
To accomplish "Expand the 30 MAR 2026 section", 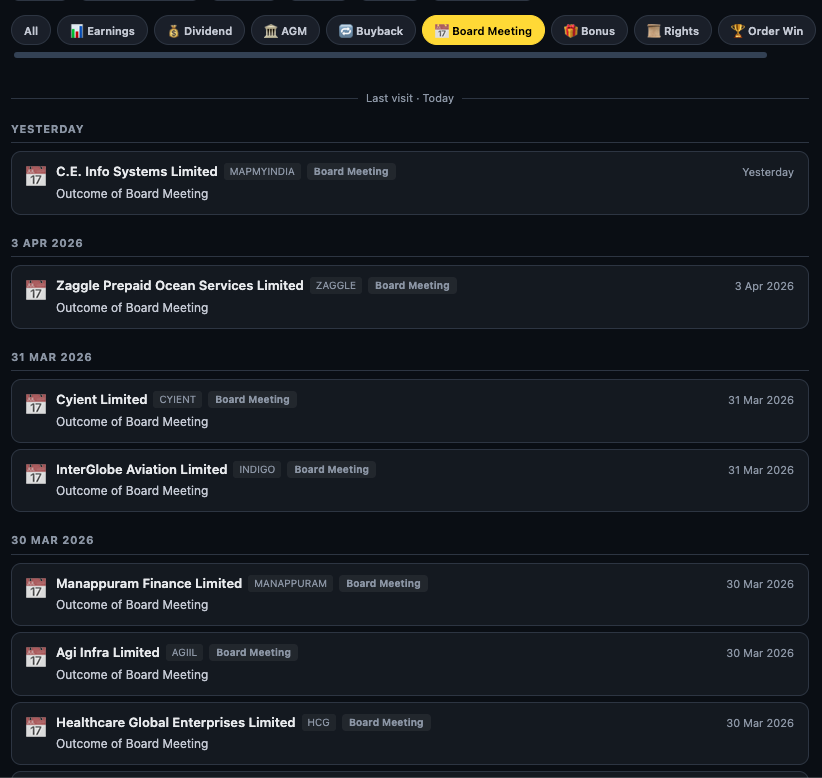I will coord(52,540).
